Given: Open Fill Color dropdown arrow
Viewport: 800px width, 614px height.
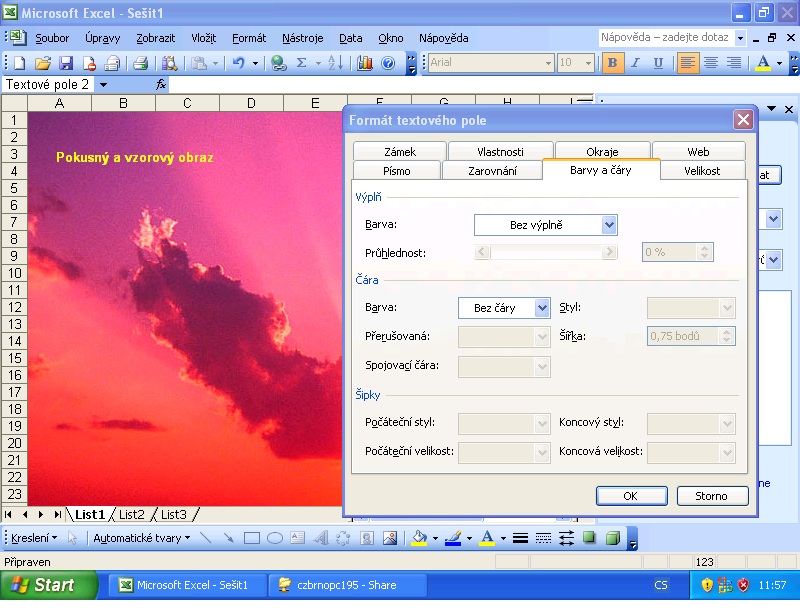Looking at the screenshot, I should (x=435, y=538).
